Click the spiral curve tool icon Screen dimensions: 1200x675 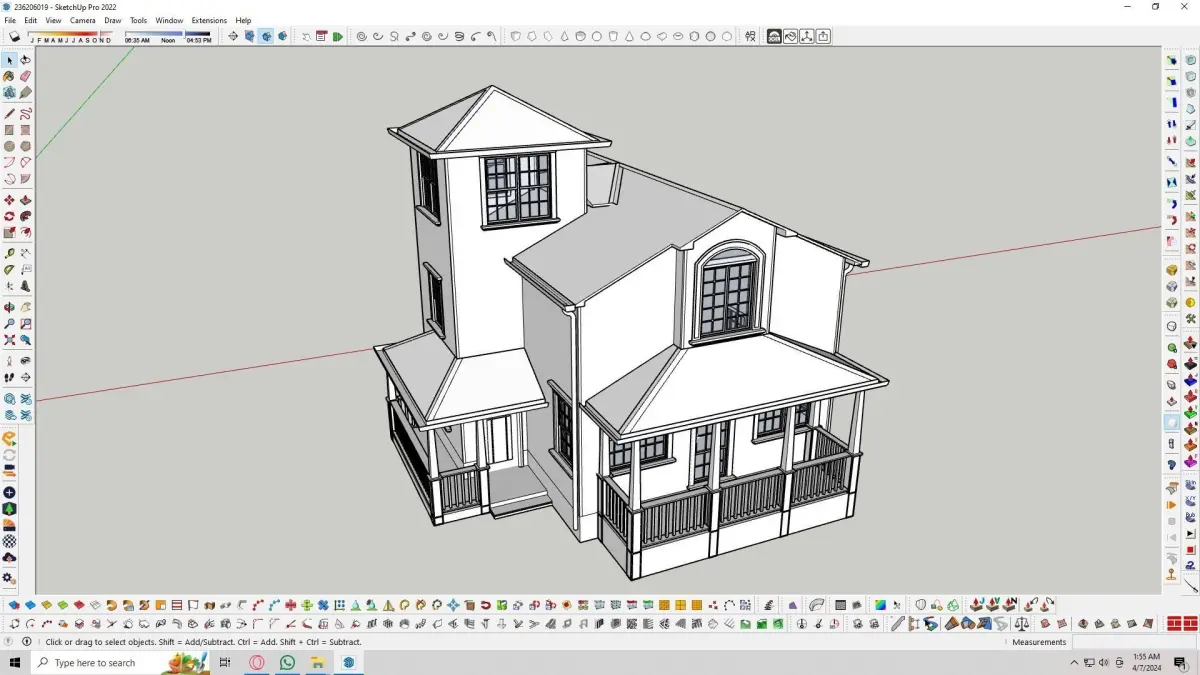tap(361, 36)
